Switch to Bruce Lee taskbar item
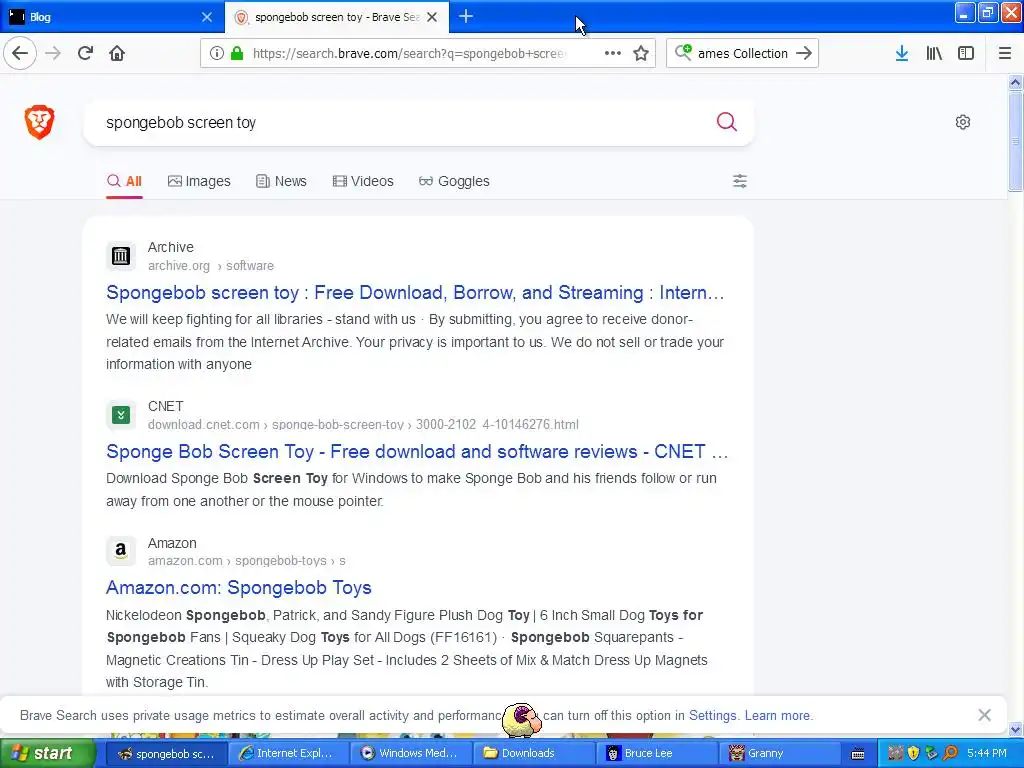The height and width of the screenshot is (768, 1024). 658,753
